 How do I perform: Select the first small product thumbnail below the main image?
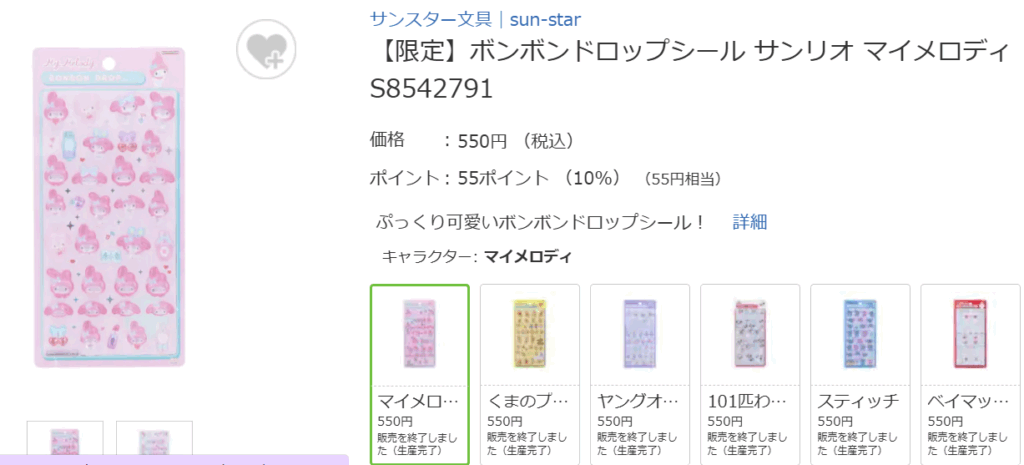65,441
